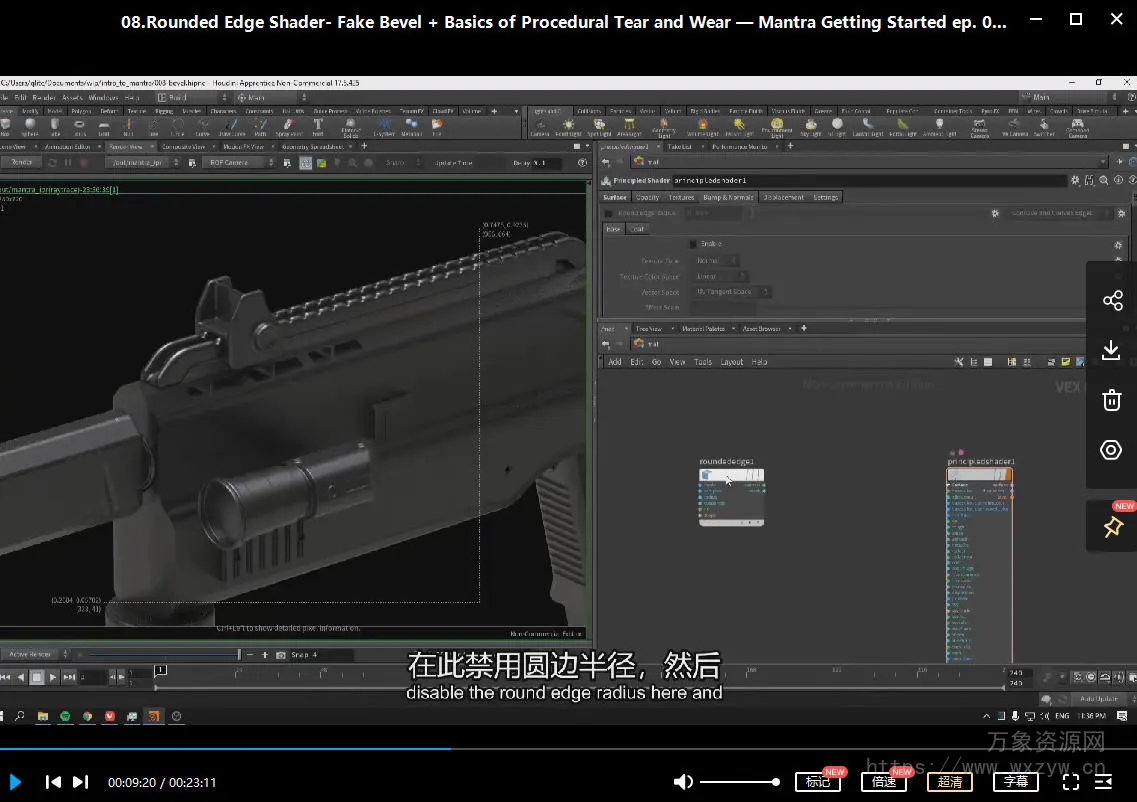The image size is (1137, 802).
Task: Toggle subtitles with the 字幕 button
Action: point(1016,782)
